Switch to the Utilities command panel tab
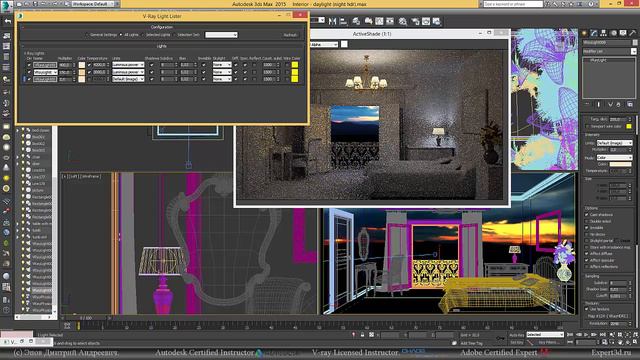This screenshot has width=640, height=360. pyautogui.click(x=632, y=33)
